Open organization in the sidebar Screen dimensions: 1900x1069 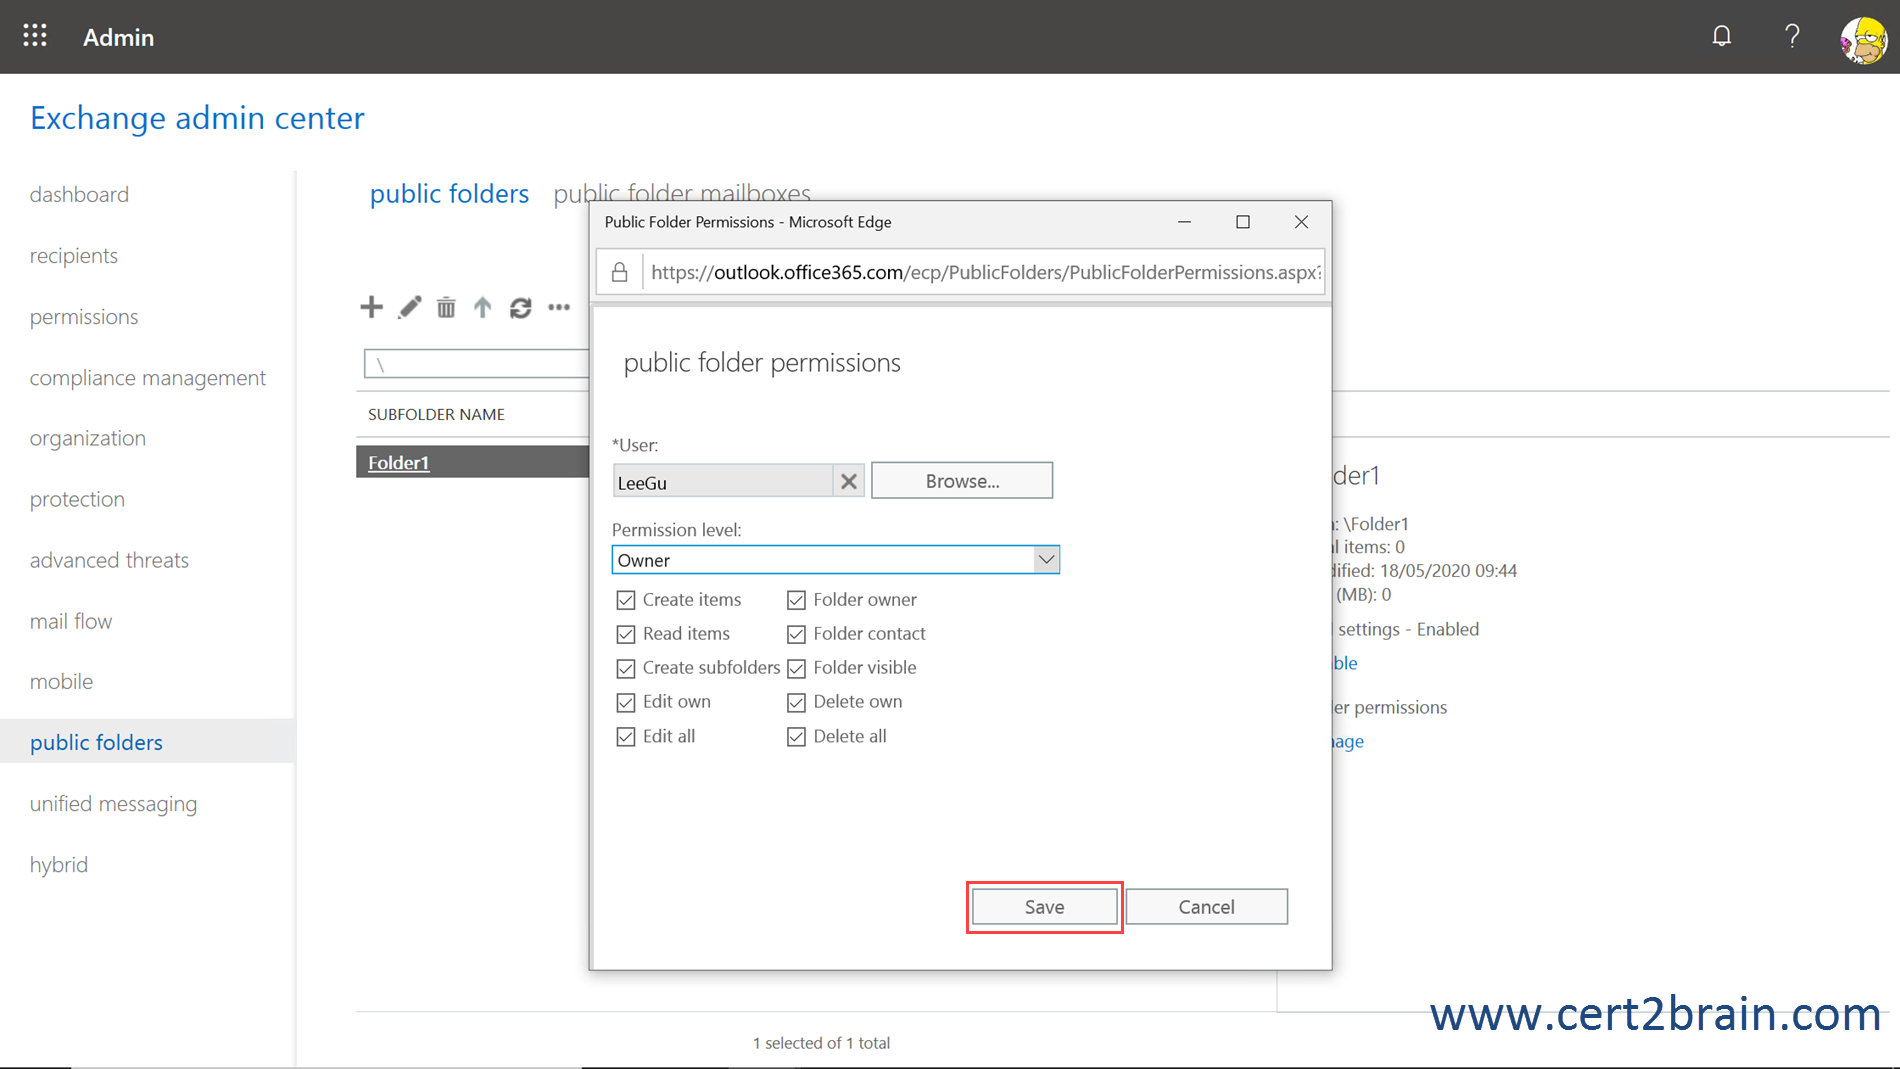point(88,438)
